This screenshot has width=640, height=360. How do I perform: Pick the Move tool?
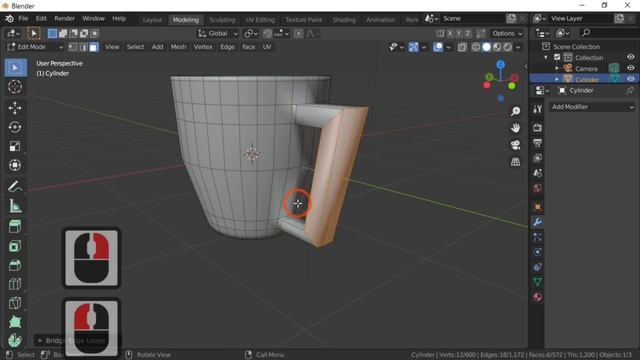pyautogui.click(x=15, y=108)
